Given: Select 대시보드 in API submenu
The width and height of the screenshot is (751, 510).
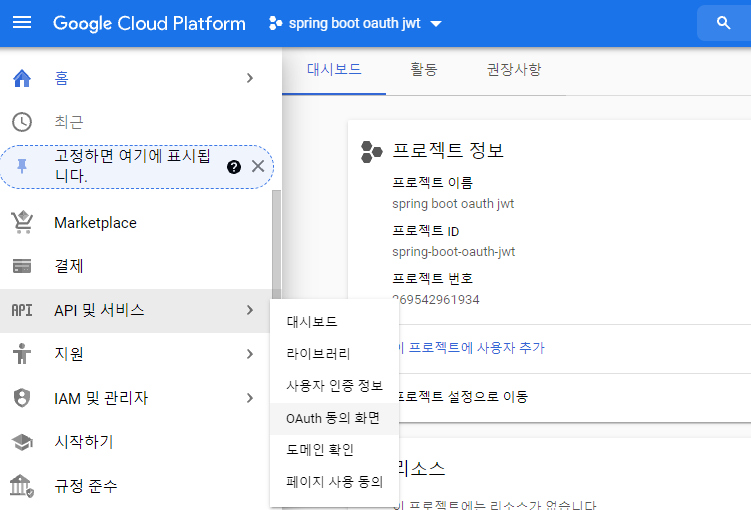Looking at the screenshot, I should tap(334, 322).
